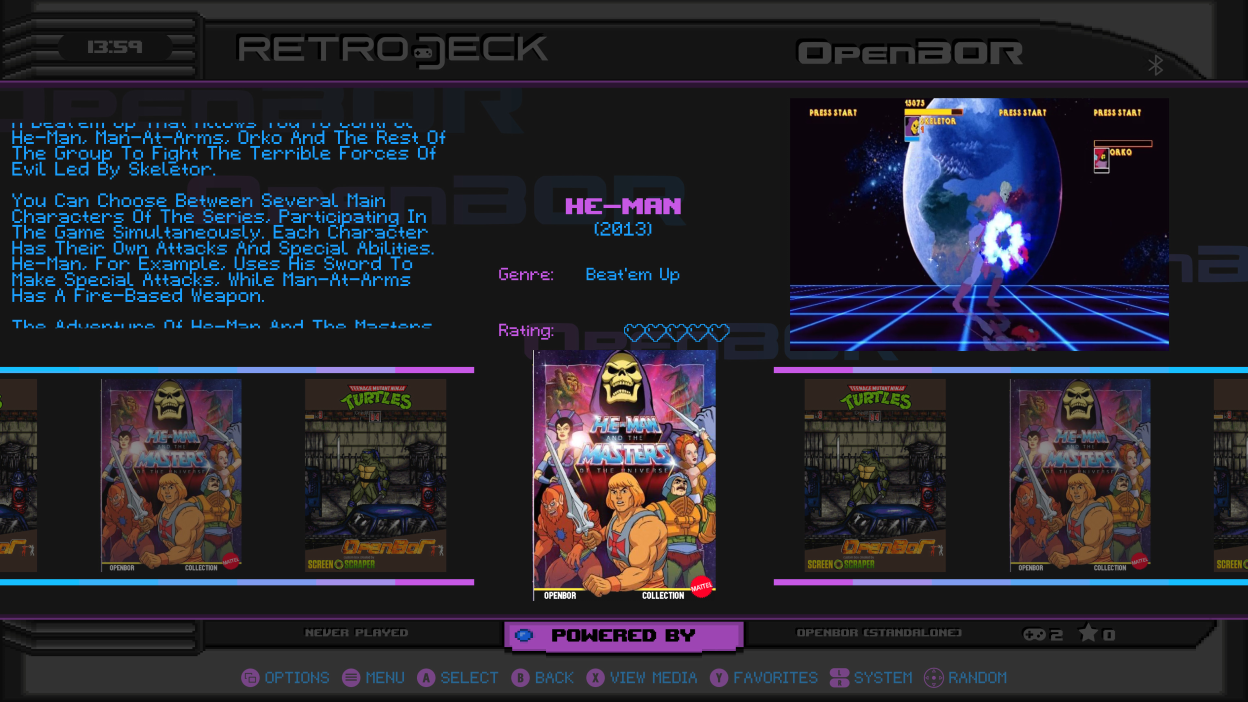The height and width of the screenshot is (702, 1248).
Task: Click the 13:59 clock display
Action: click(x=115, y=47)
